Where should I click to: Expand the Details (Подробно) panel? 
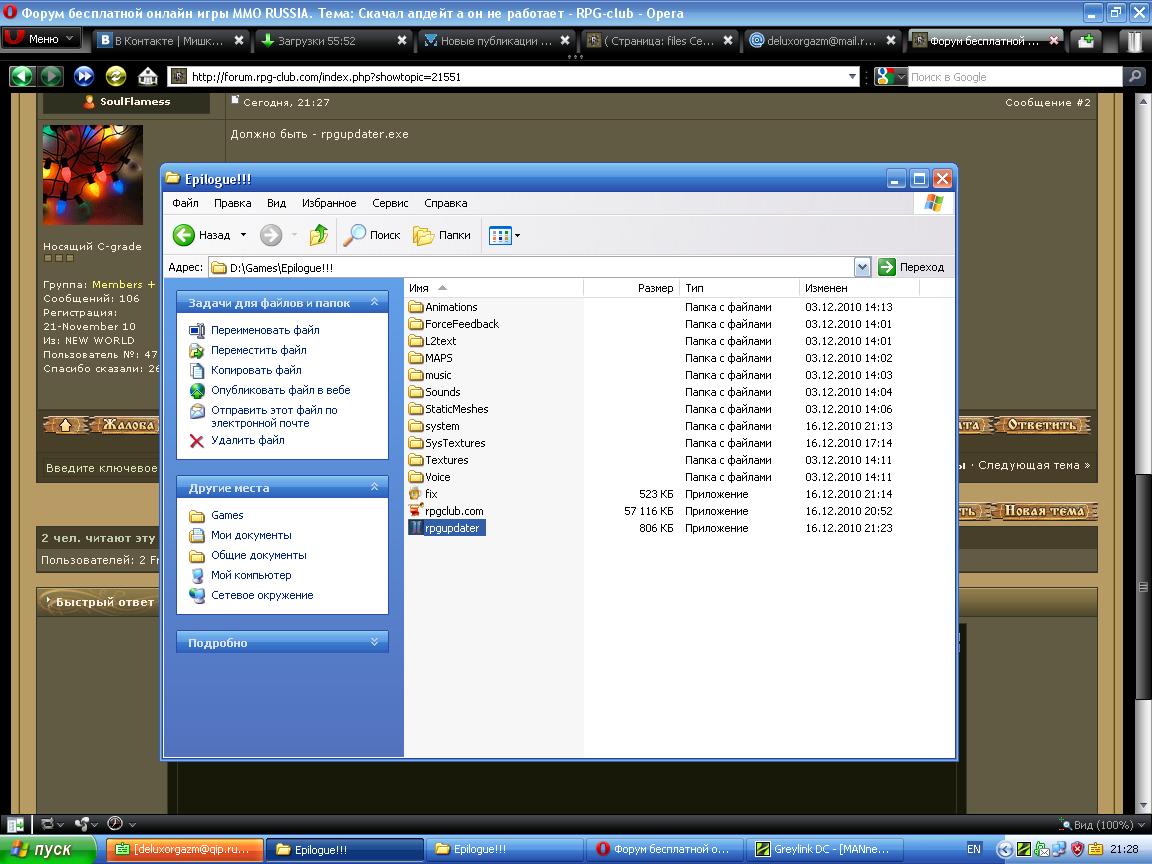tap(375, 642)
